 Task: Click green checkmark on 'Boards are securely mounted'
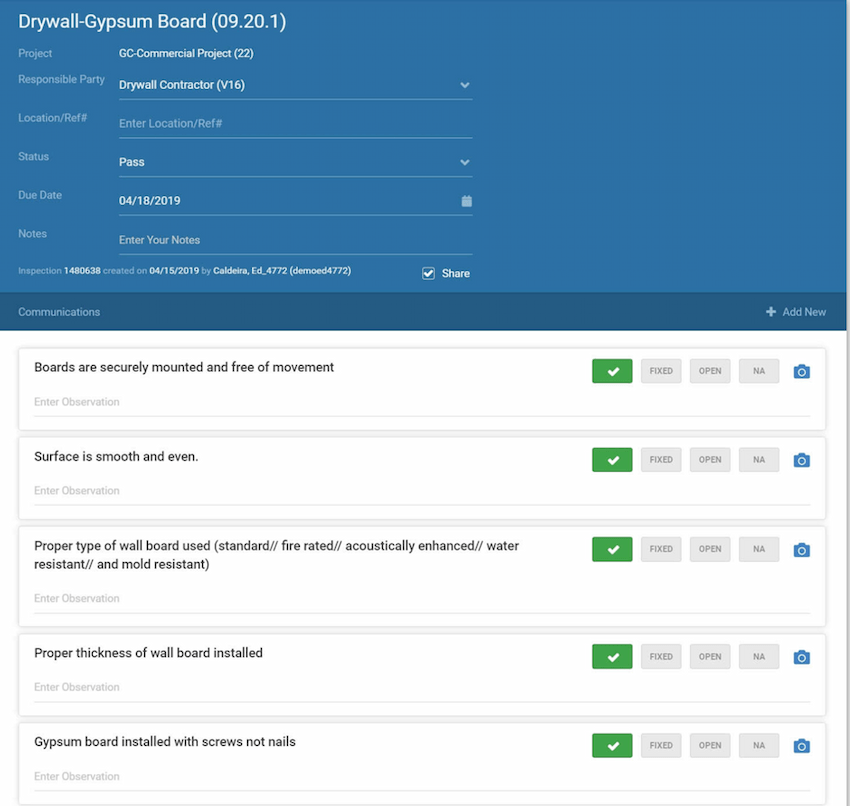[611, 371]
